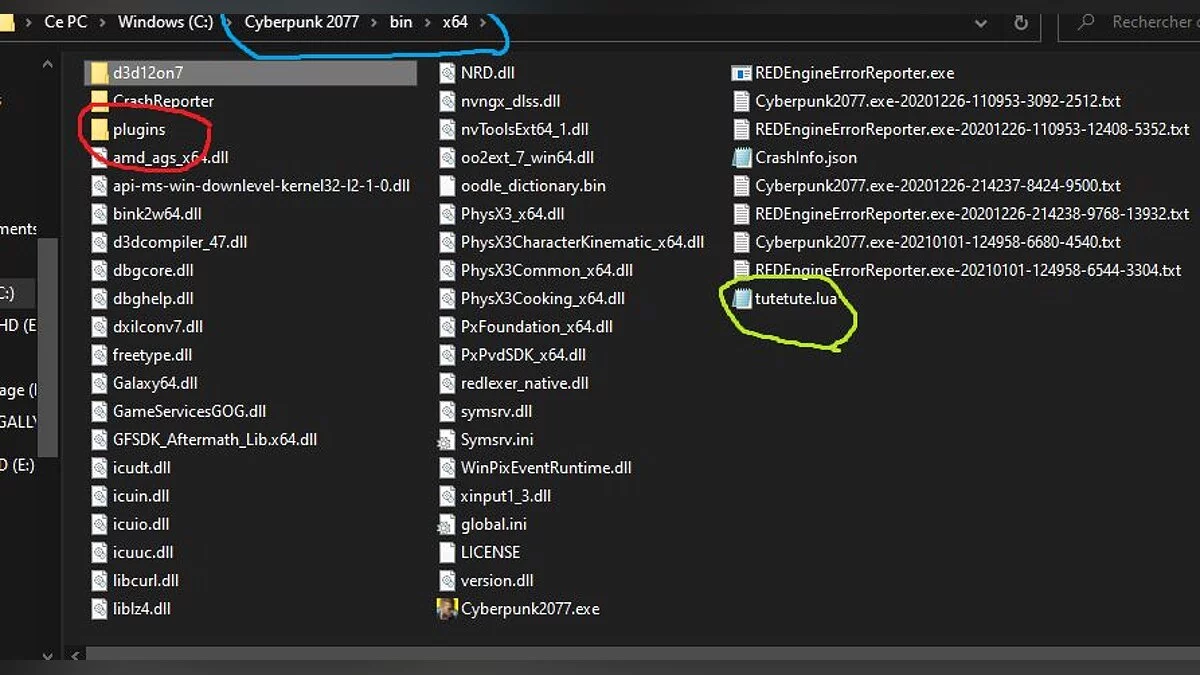Click the CrashInfo.json file icon
Image resolution: width=1200 pixels, height=675 pixels.
[741, 157]
